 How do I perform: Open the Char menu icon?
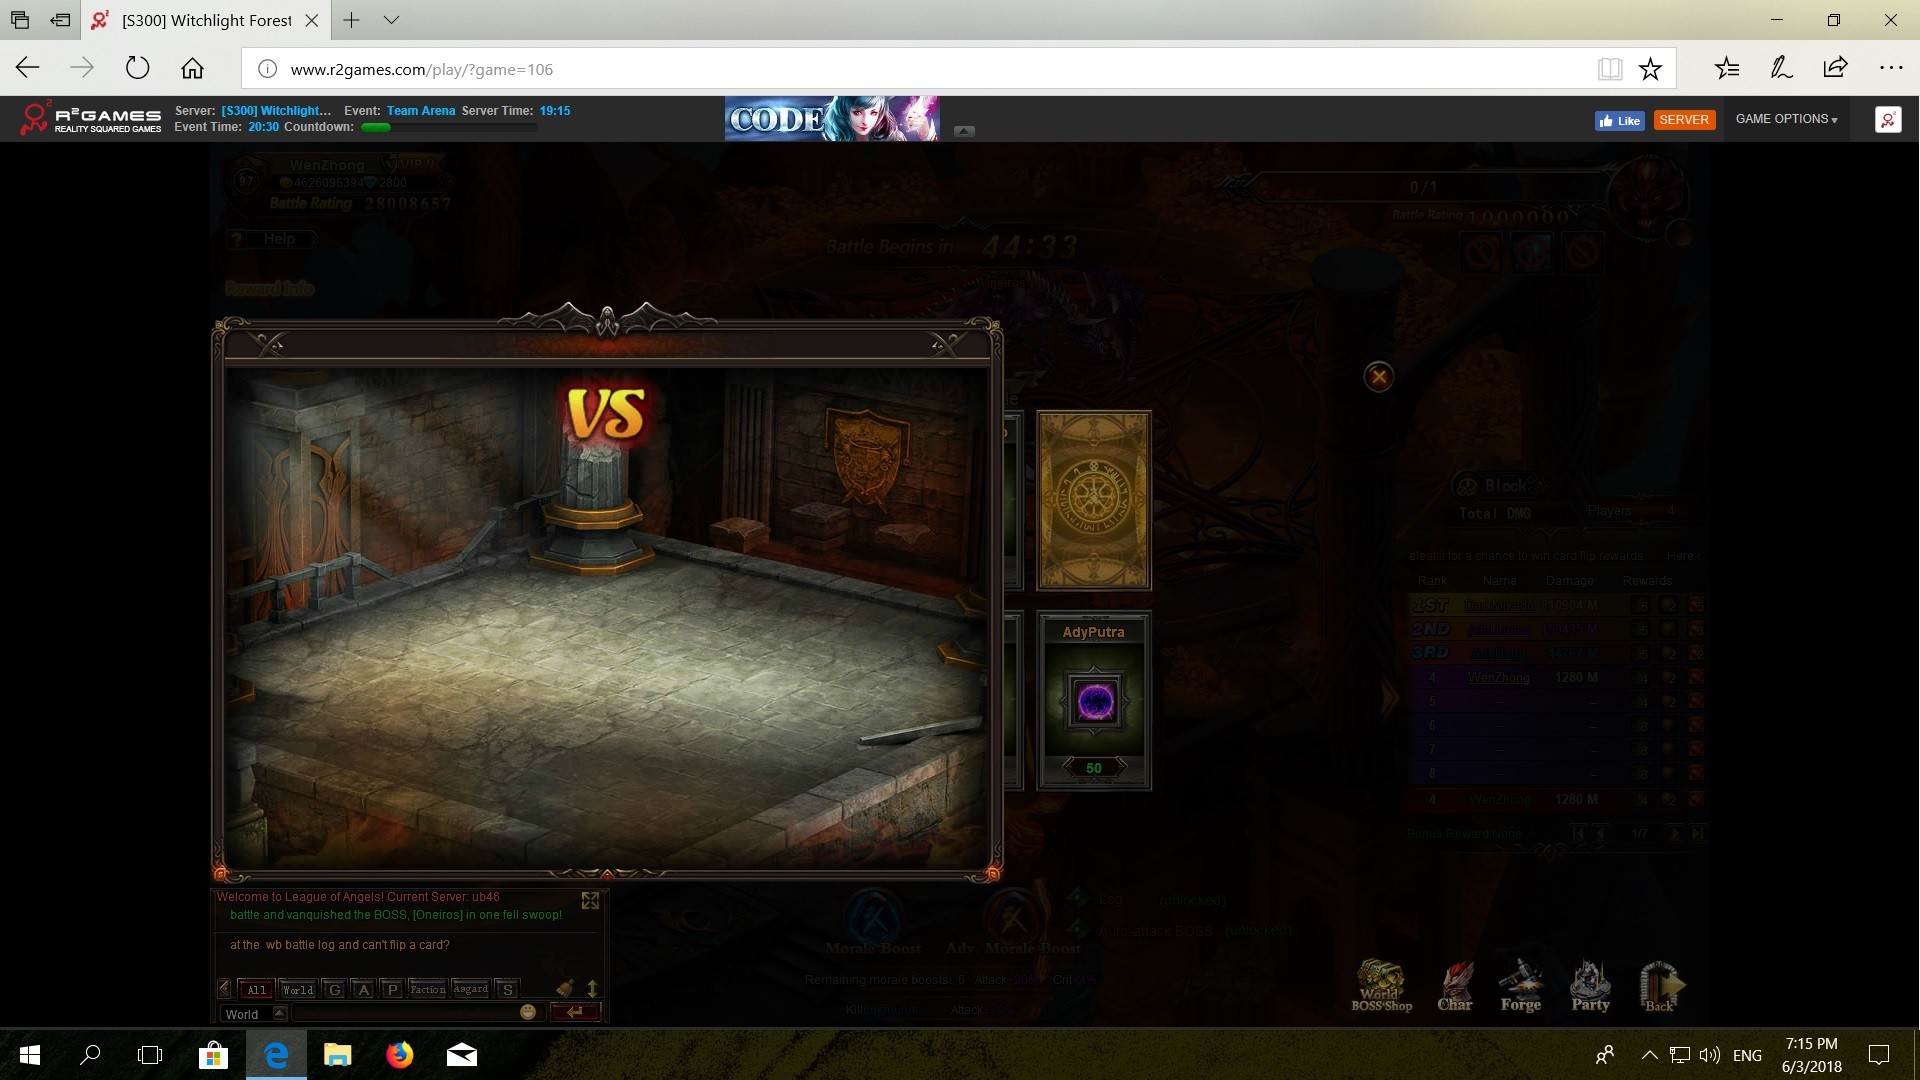pyautogui.click(x=1455, y=985)
